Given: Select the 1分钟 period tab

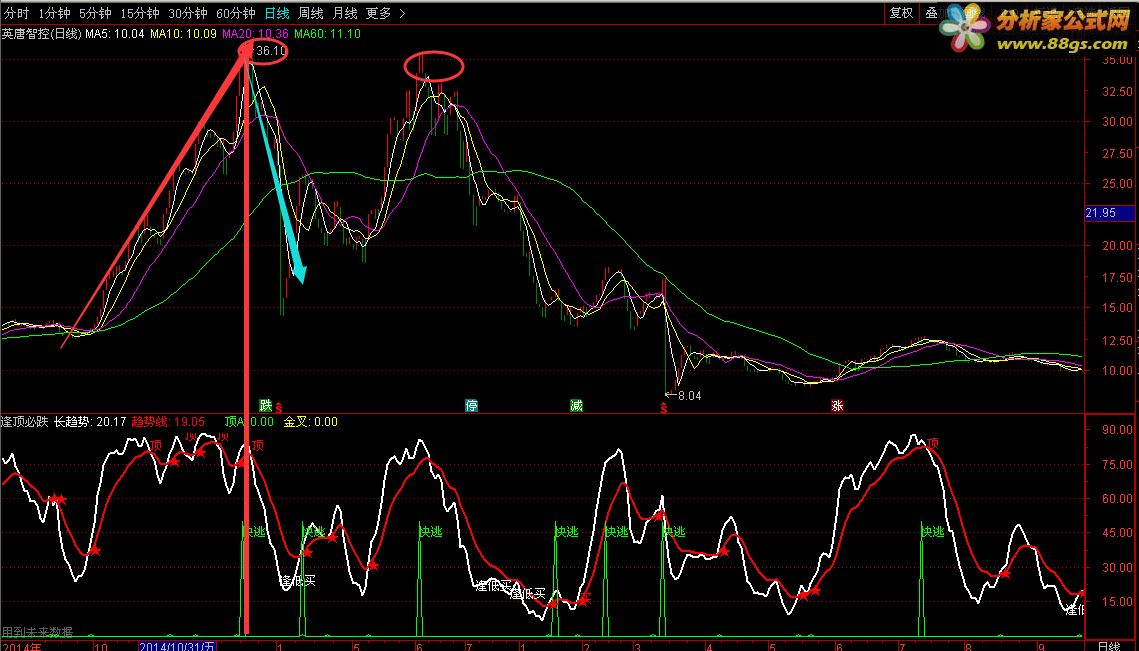Looking at the screenshot, I should pyautogui.click(x=54, y=13).
